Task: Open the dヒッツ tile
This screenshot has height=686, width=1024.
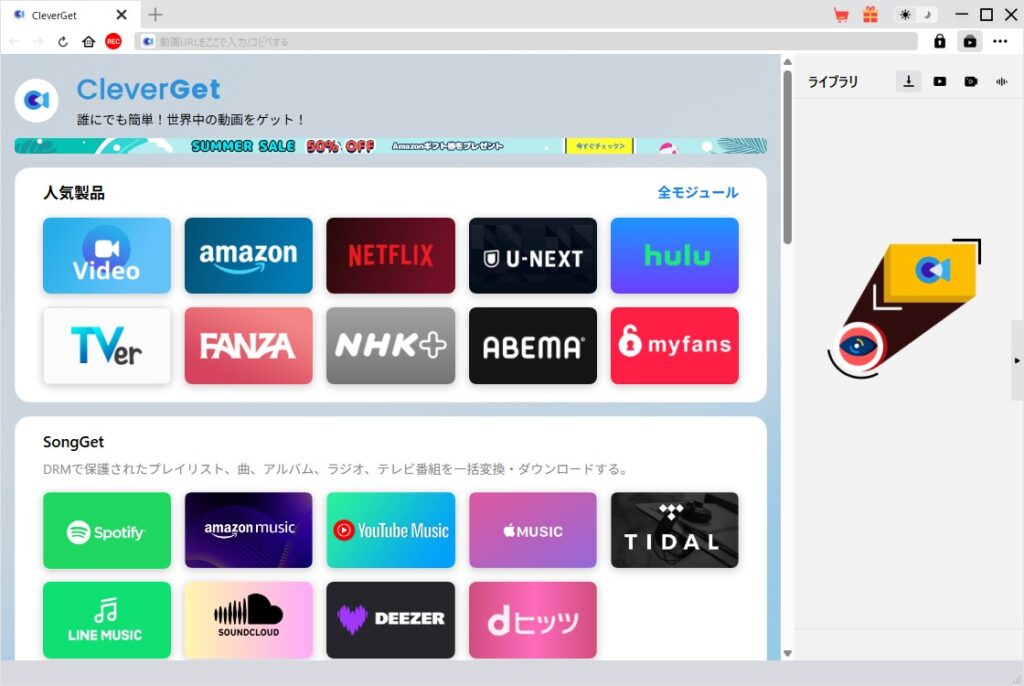Action: click(532, 620)
